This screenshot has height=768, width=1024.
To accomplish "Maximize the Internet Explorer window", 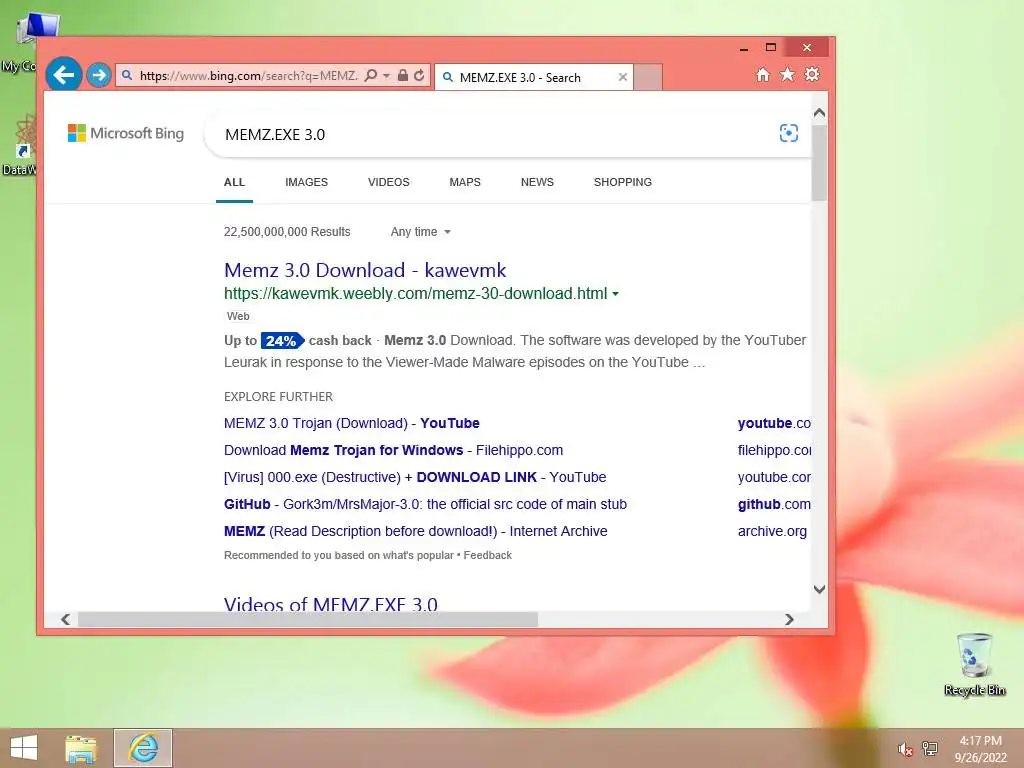I will [771, 47].
